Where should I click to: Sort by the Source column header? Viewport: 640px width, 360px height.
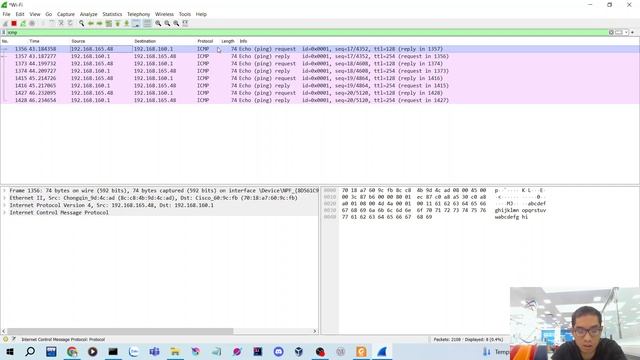tap(78, 41)
